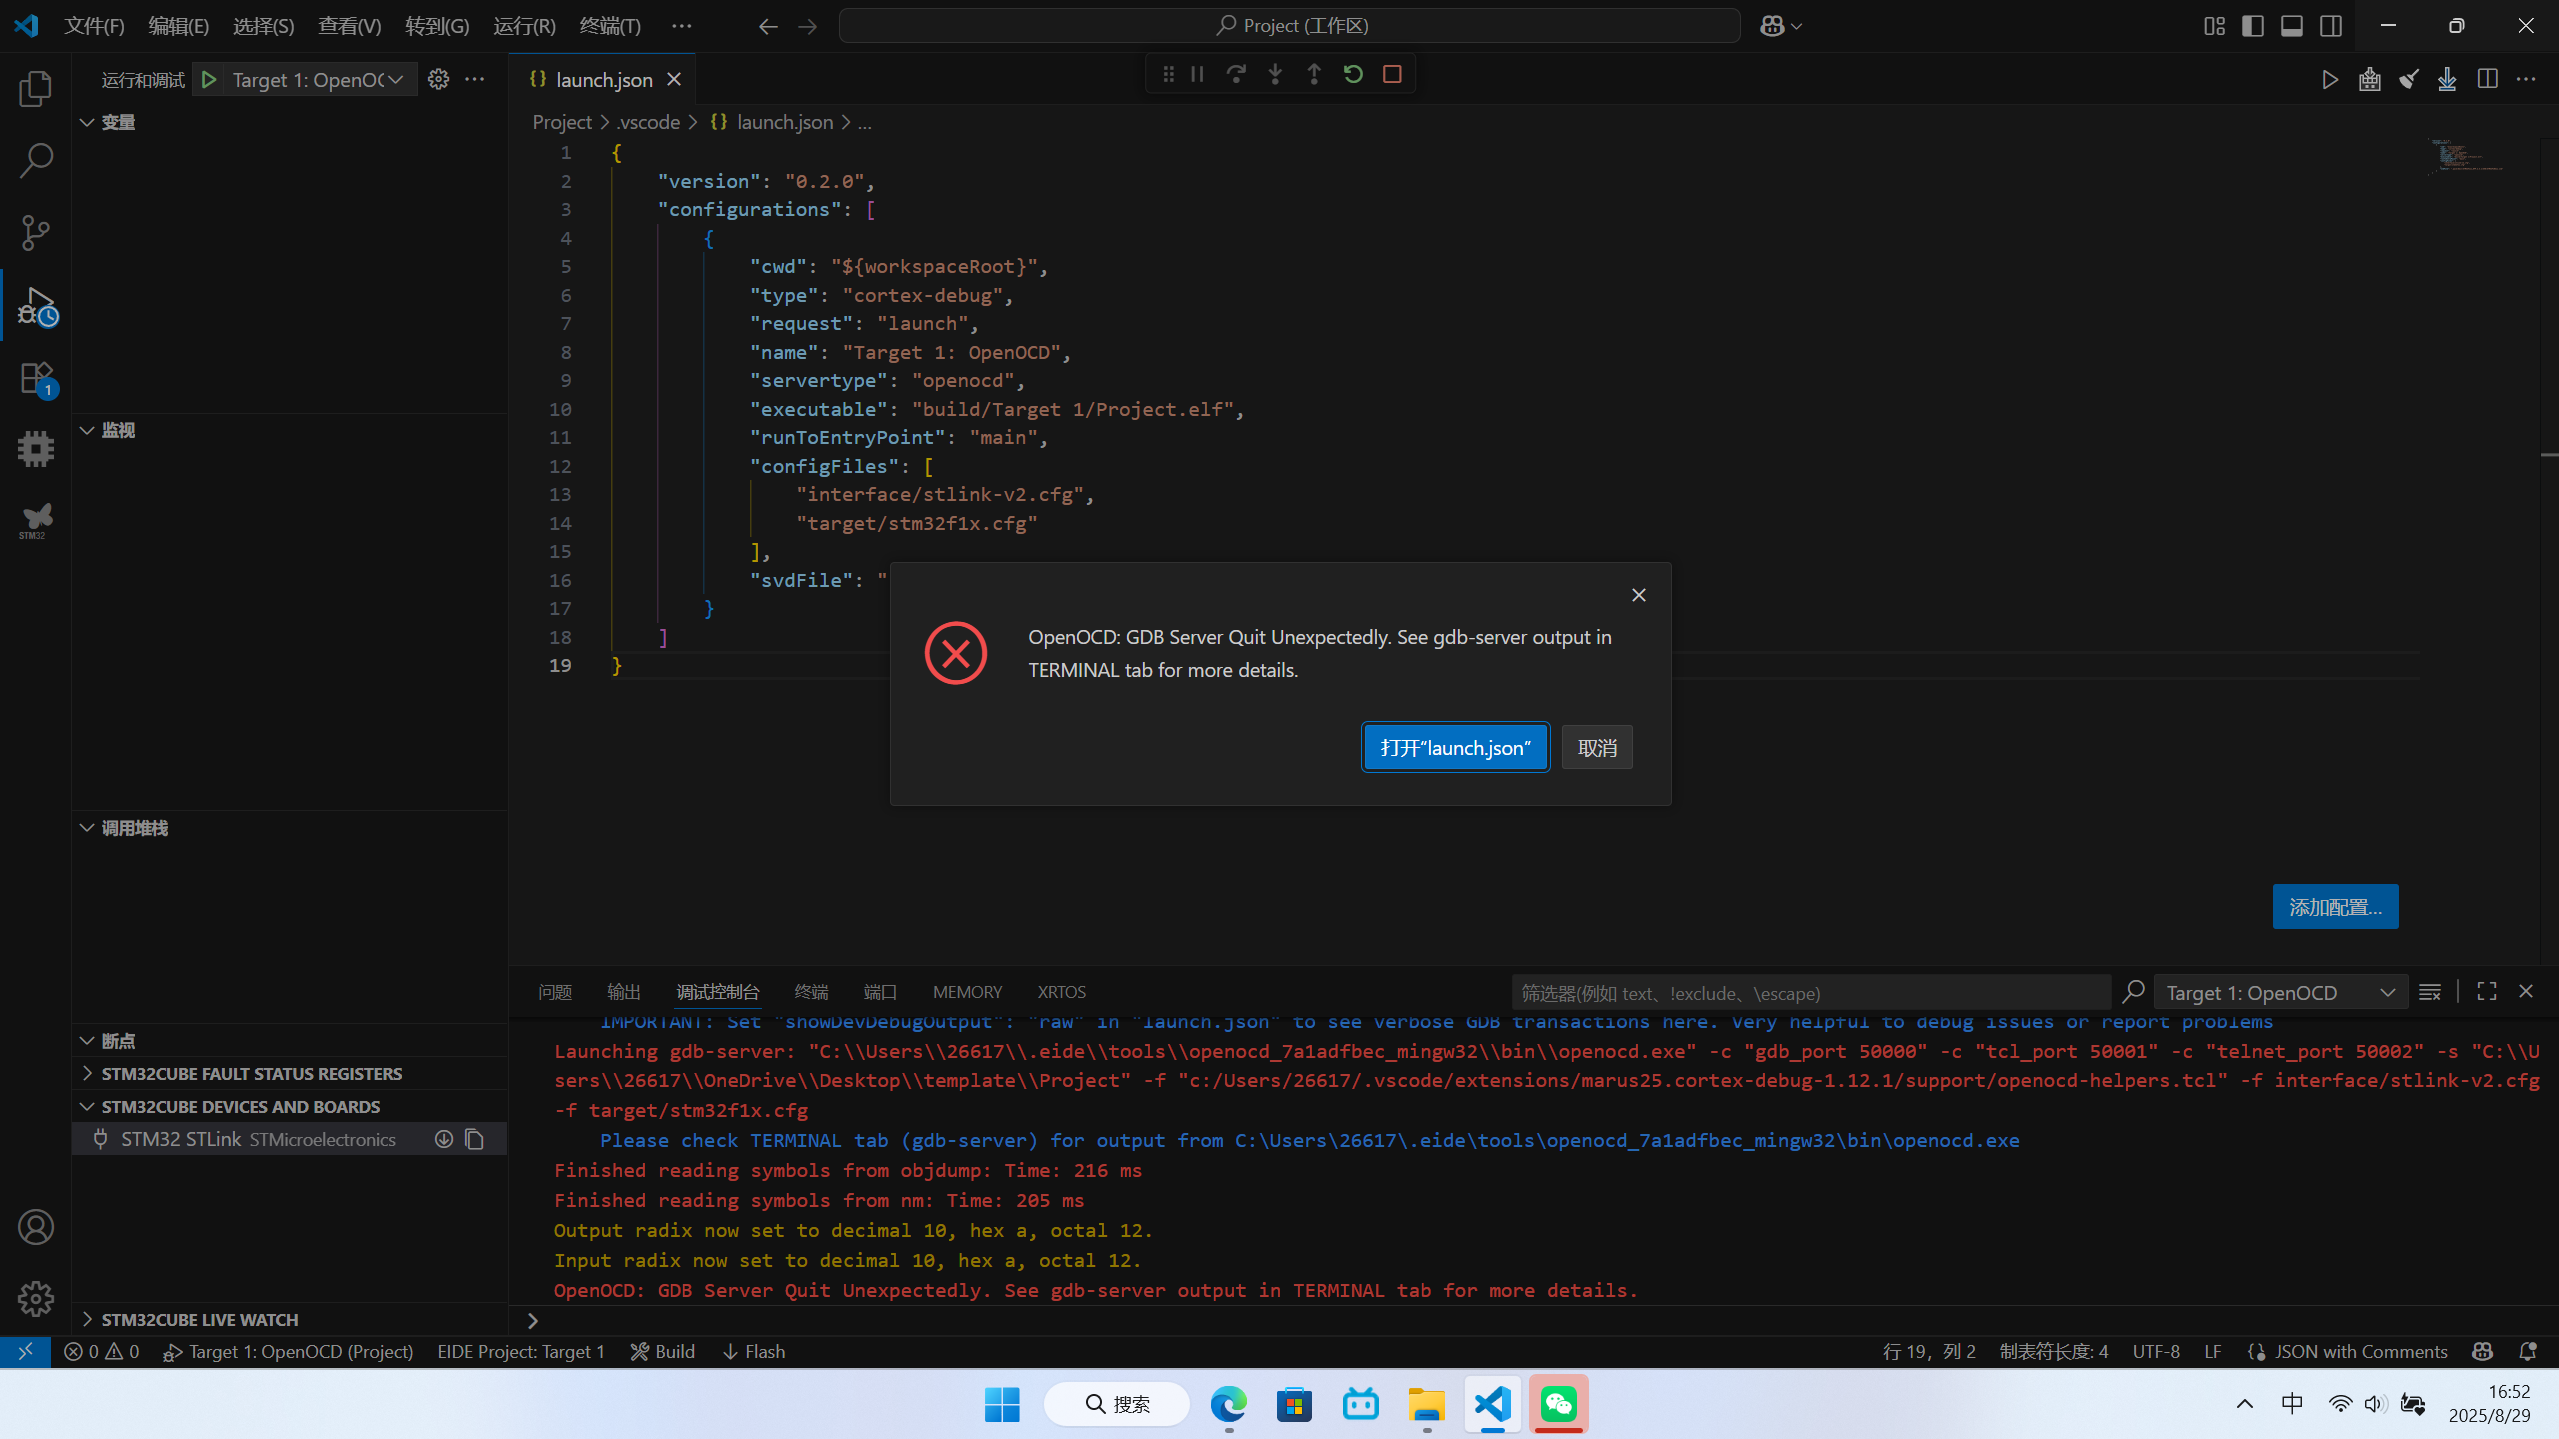
Task: Collapse the 变量 section
Action: coord(87,122)
